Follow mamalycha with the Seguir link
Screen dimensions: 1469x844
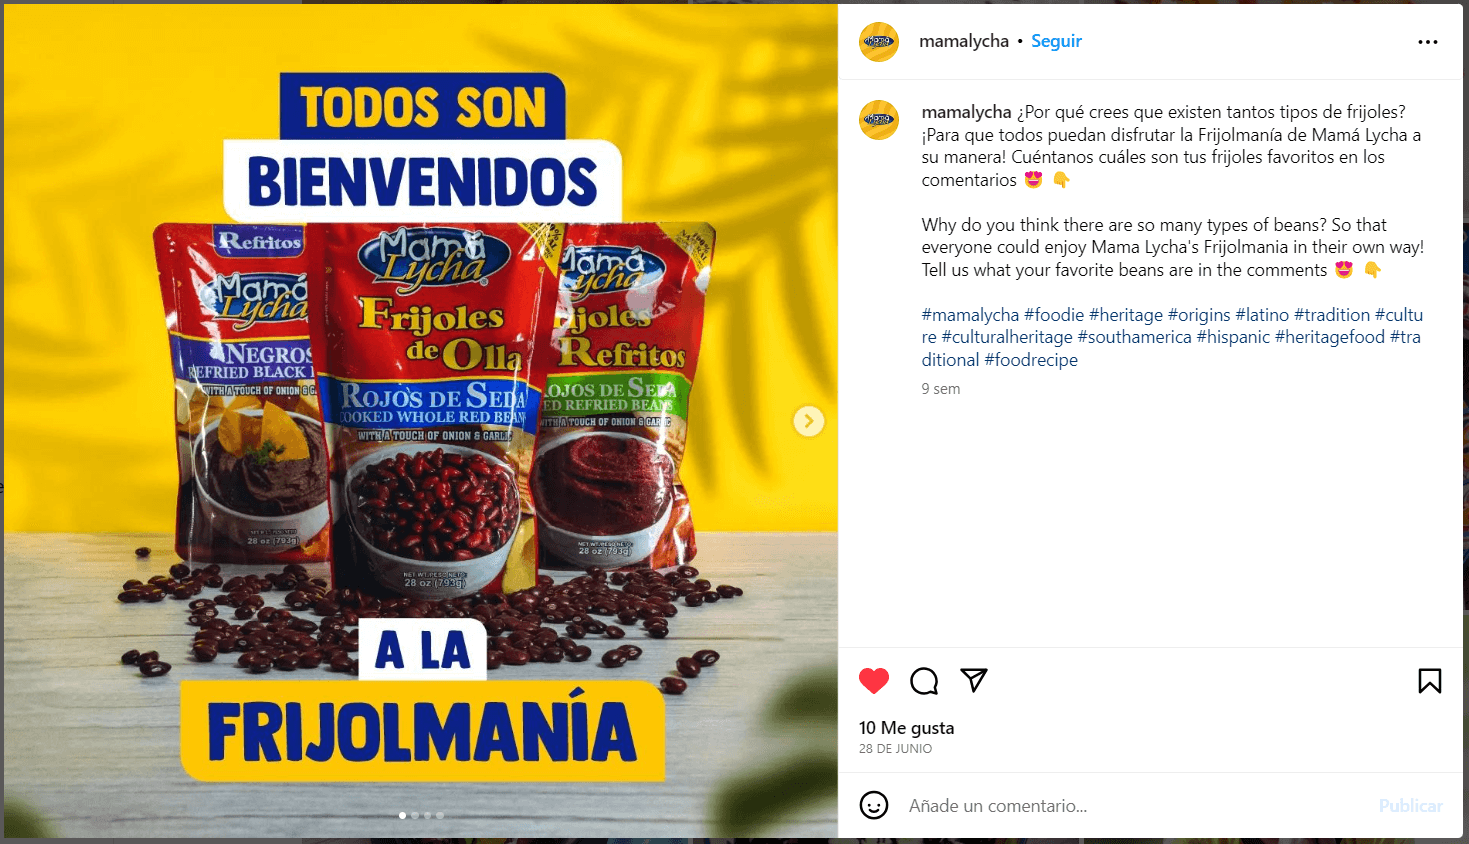(x=1056, y=41)
